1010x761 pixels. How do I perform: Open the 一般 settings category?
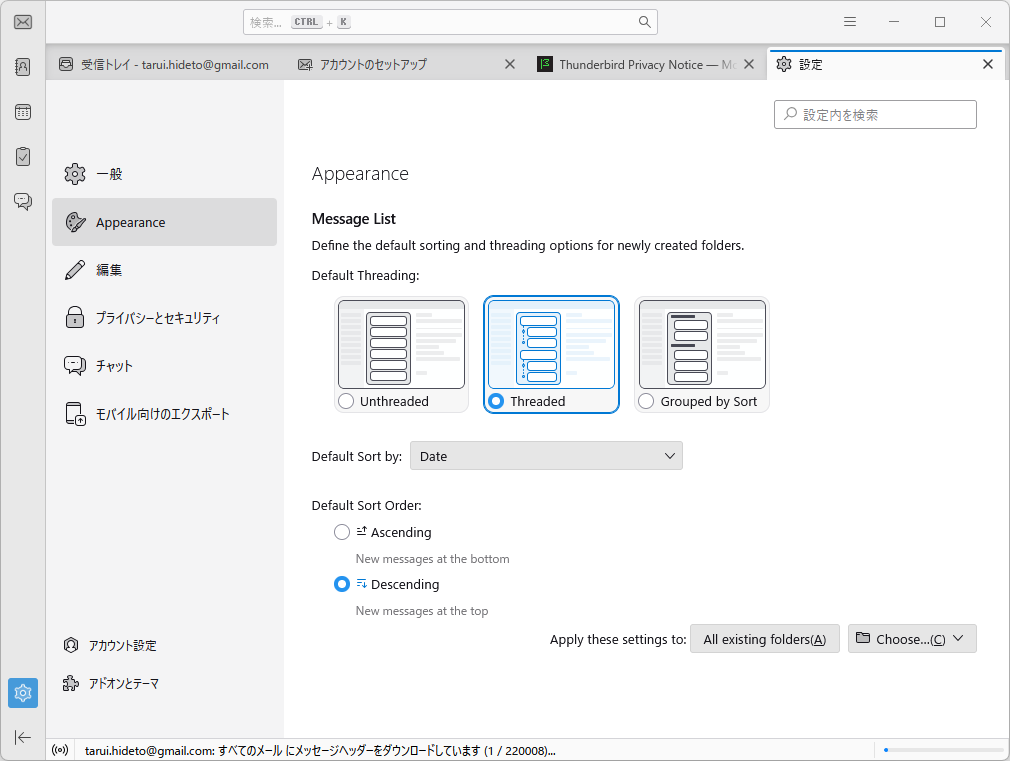[x=164, y=174]
